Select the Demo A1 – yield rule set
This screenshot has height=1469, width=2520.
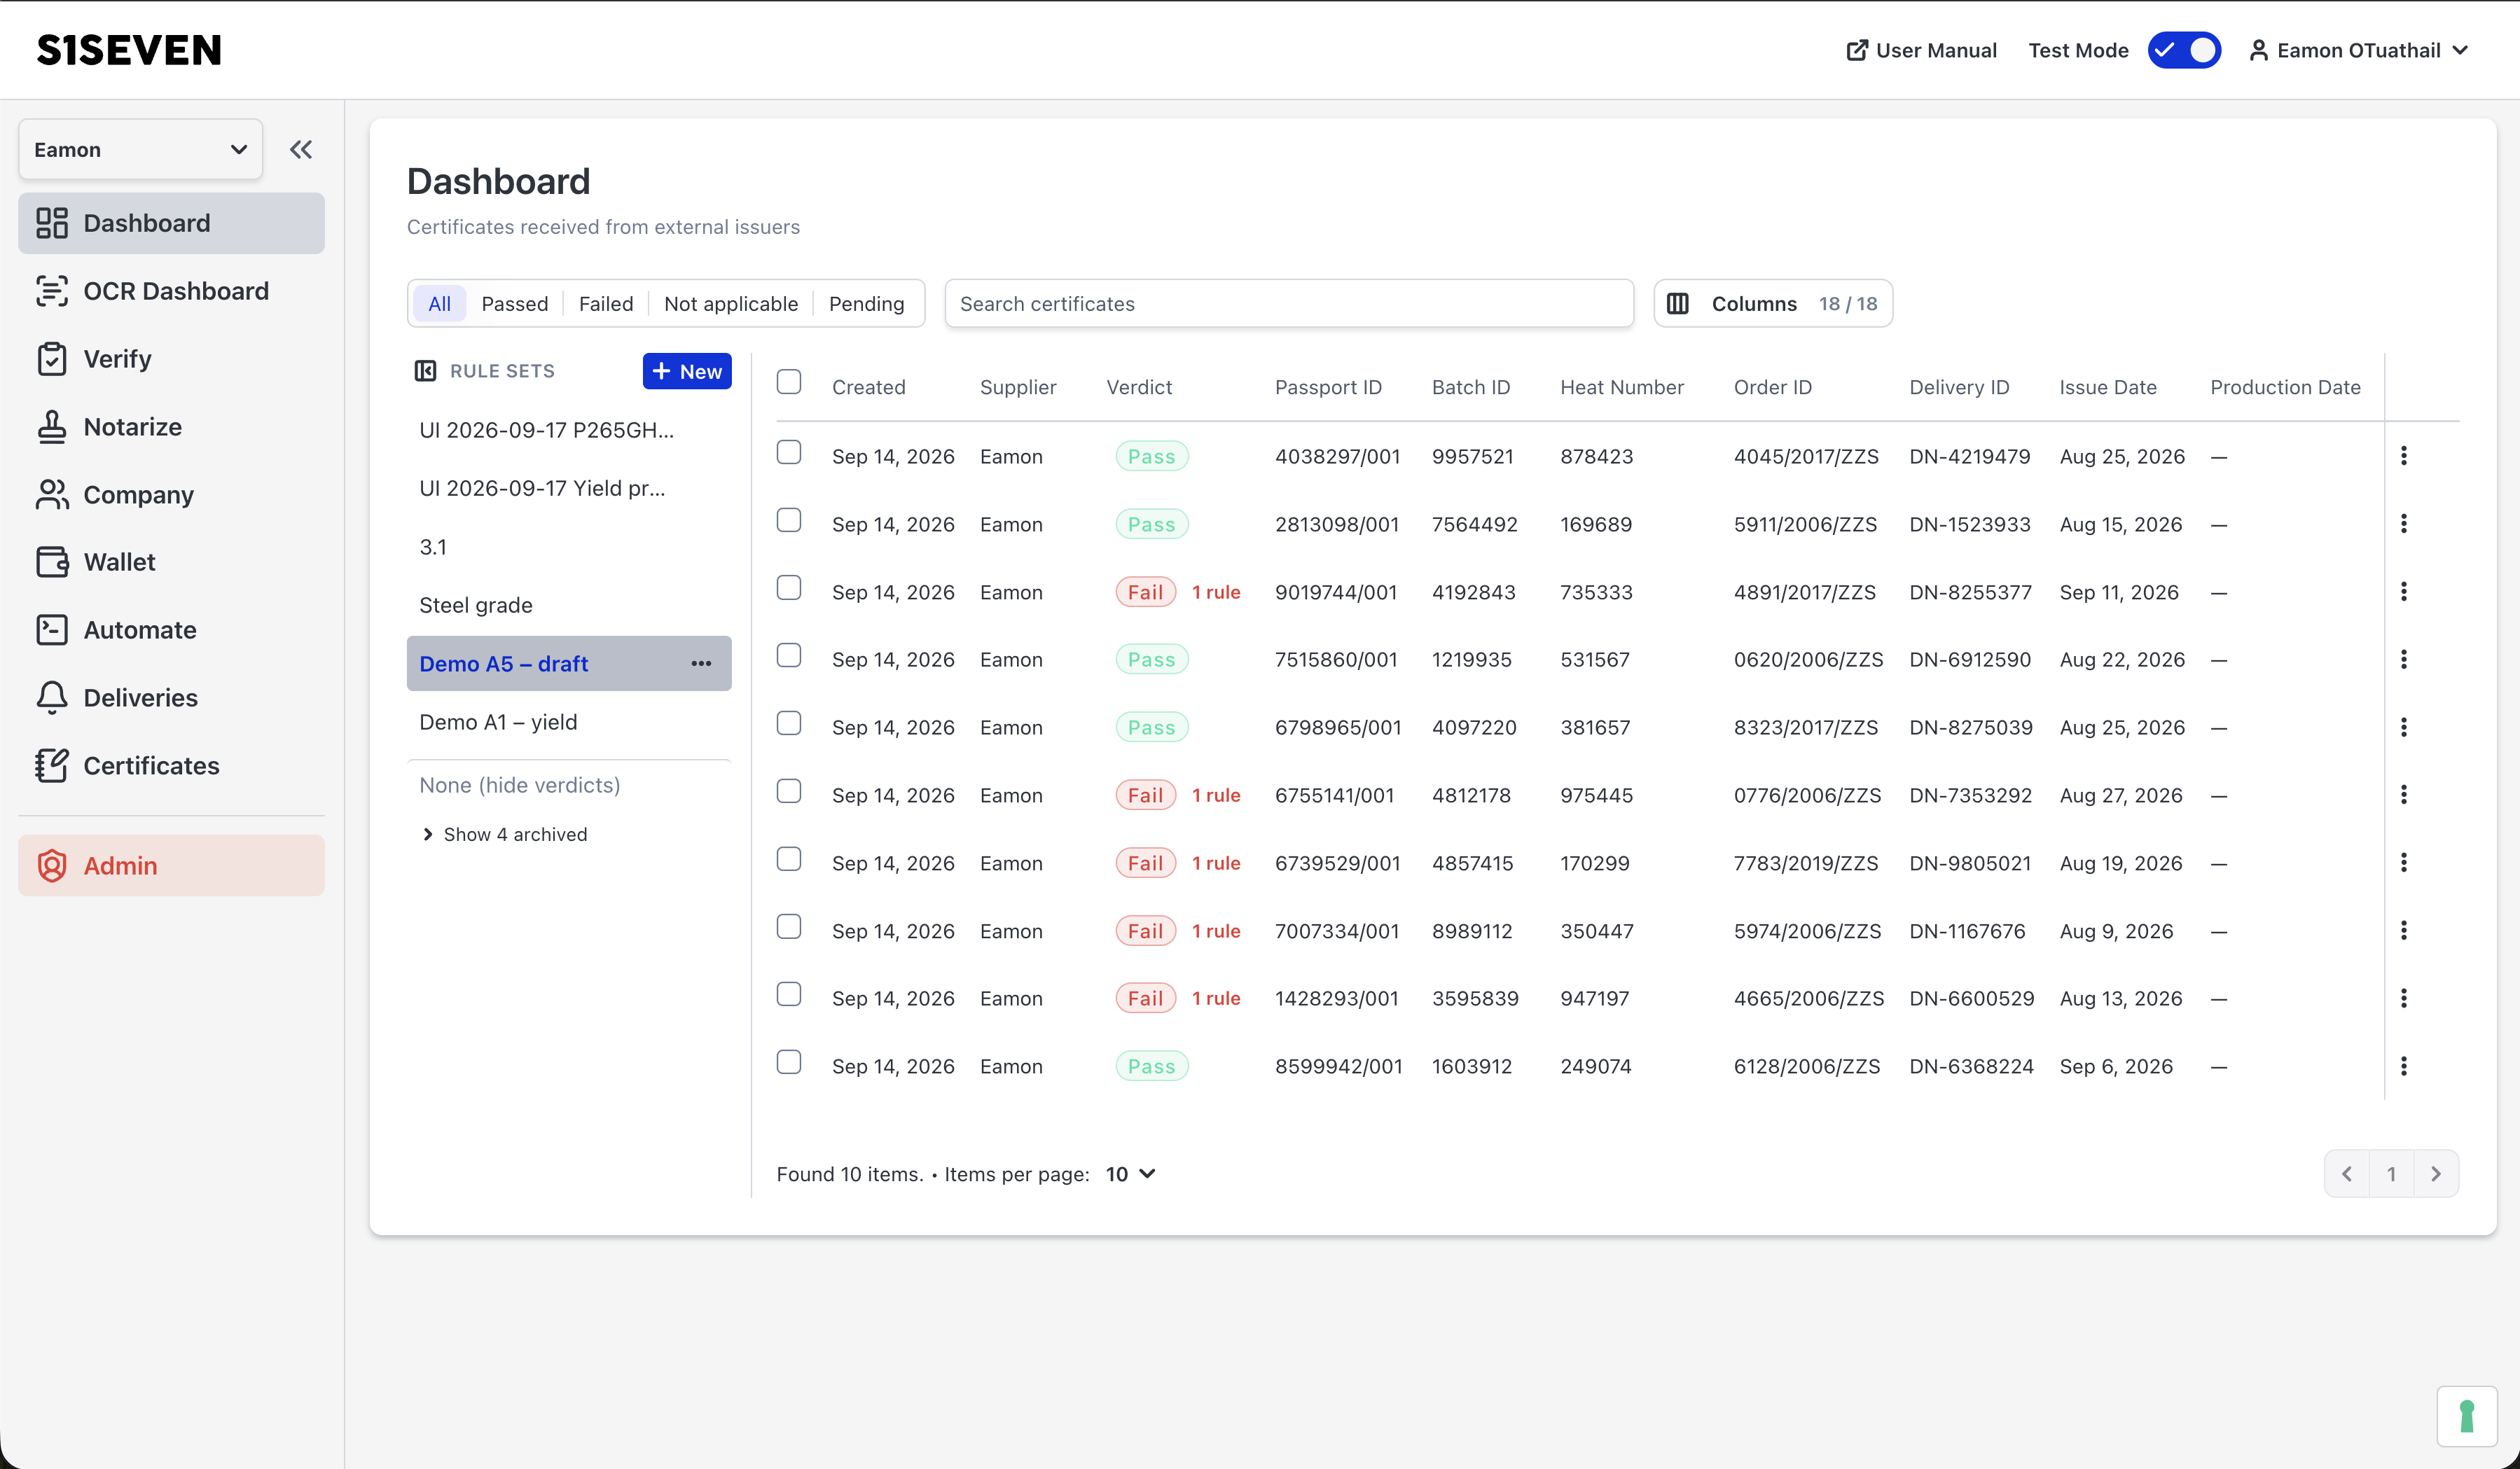coord(569,722)
